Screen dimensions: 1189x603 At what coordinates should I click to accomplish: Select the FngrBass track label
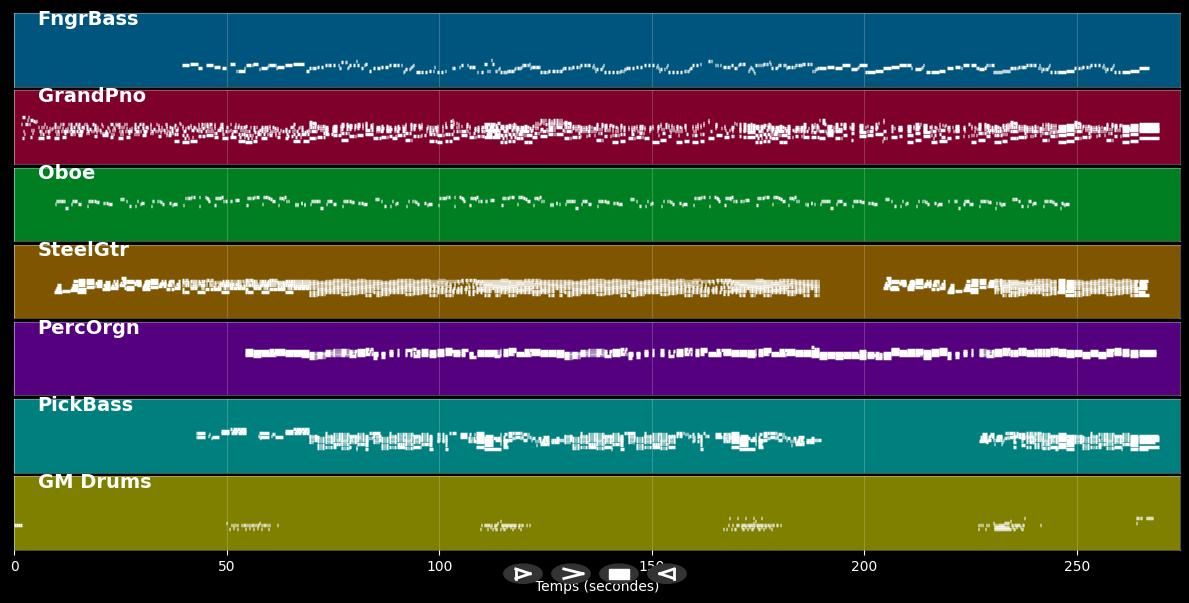(88, 19)
